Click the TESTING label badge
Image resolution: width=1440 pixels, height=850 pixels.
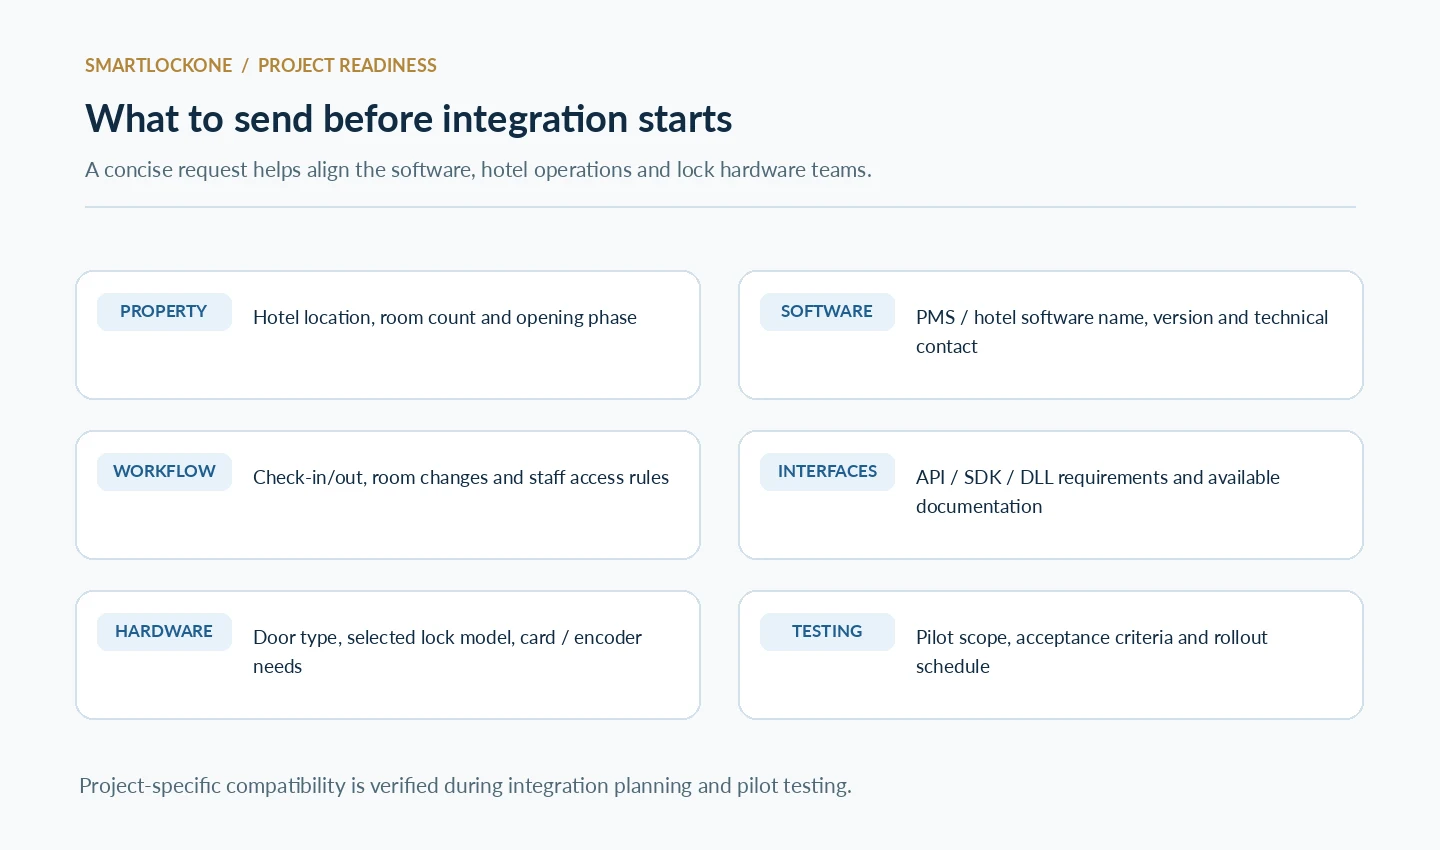click(x=827, y=632)
